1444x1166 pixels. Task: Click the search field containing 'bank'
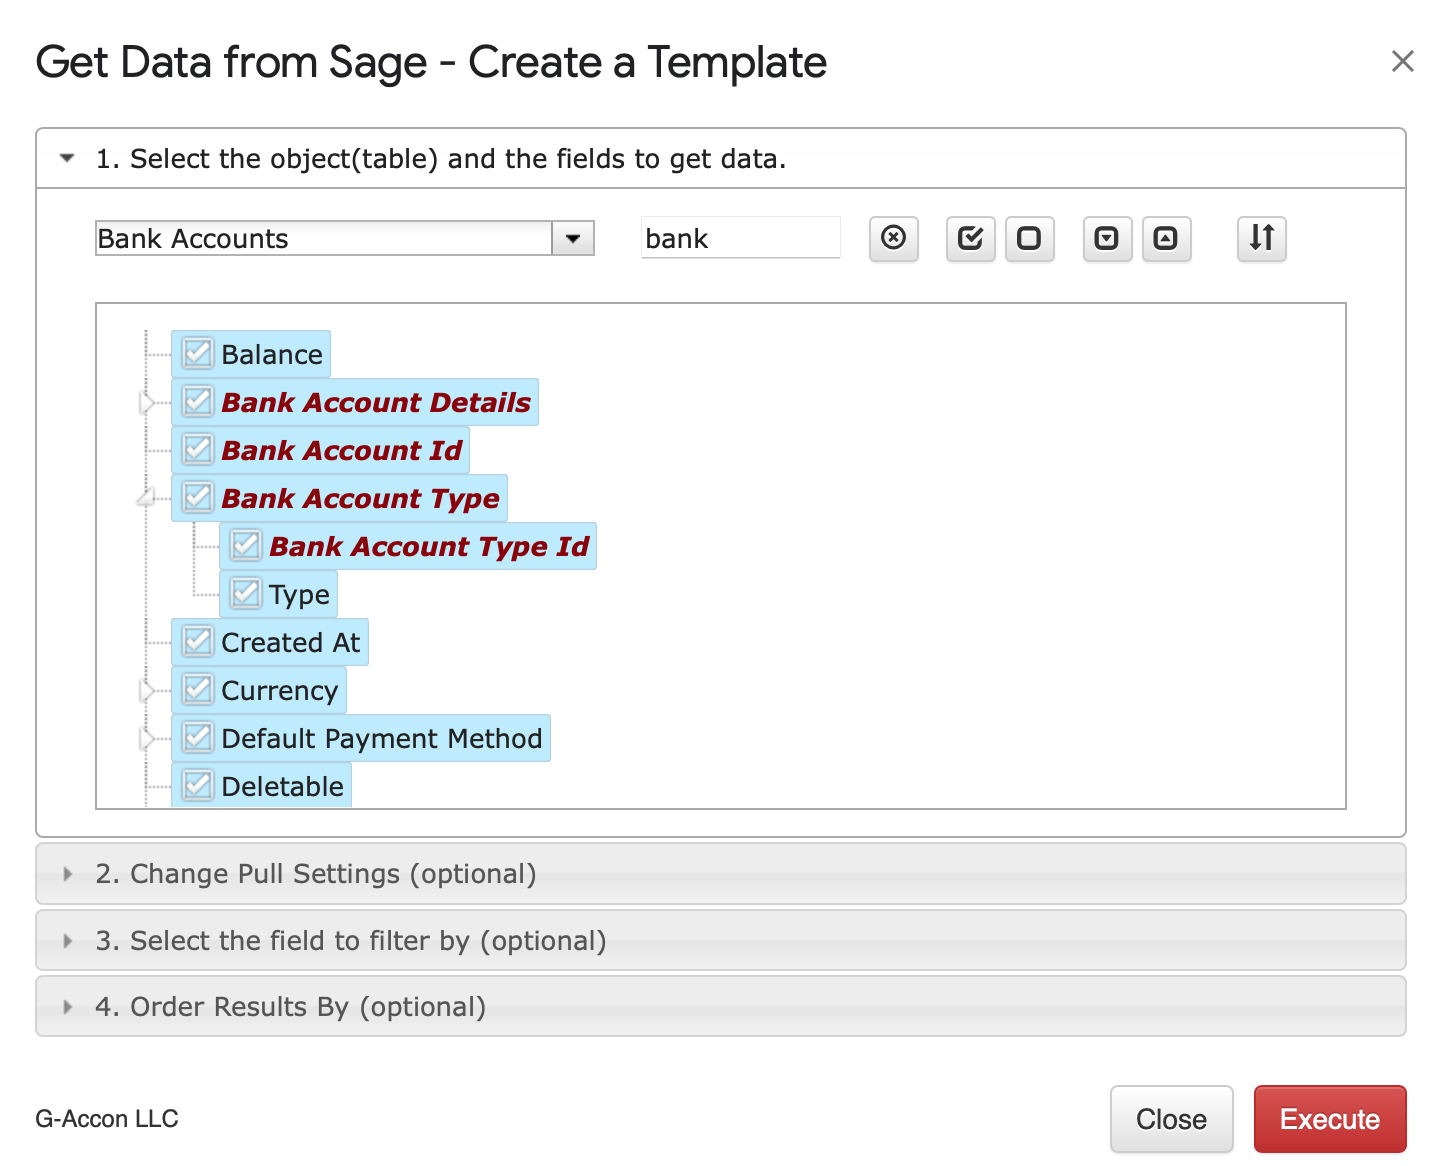click(740, 238)
